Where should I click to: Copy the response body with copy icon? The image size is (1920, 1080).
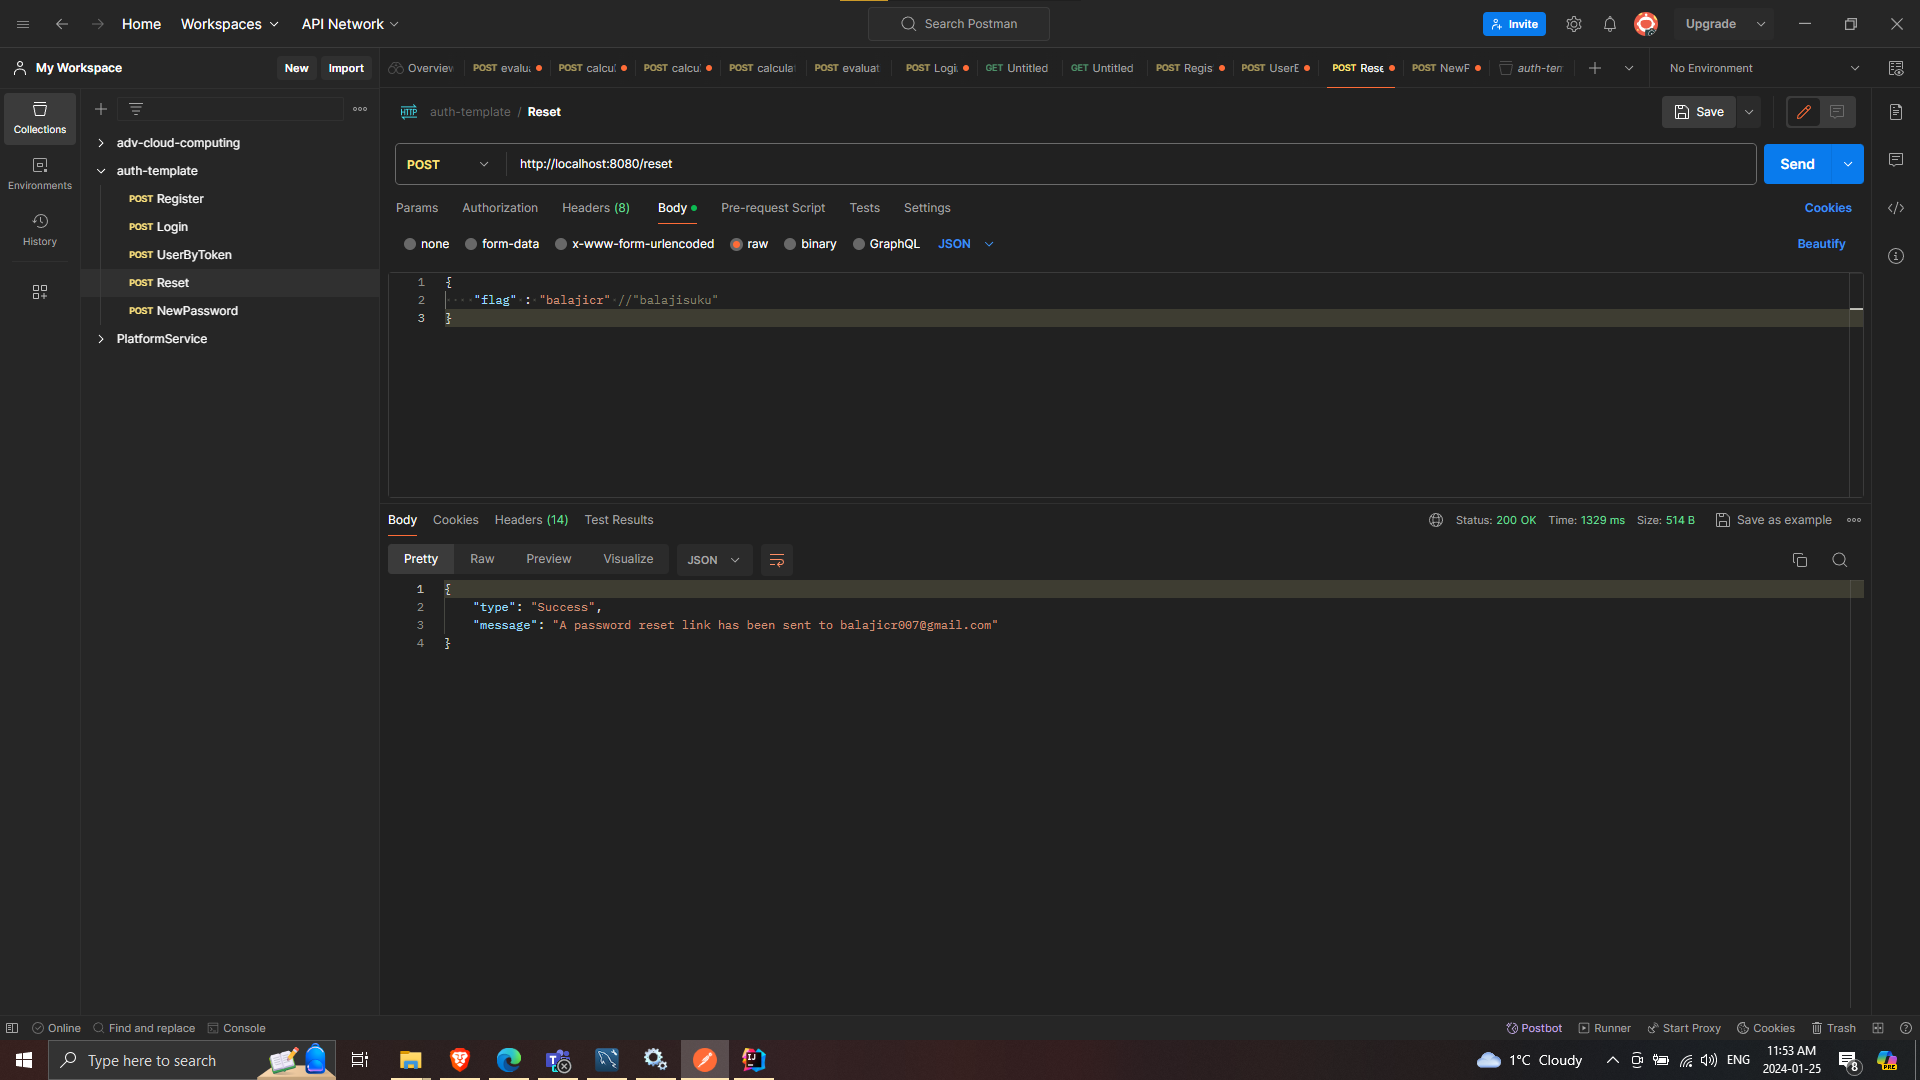pyautogui.click(x=1800, y=560)
